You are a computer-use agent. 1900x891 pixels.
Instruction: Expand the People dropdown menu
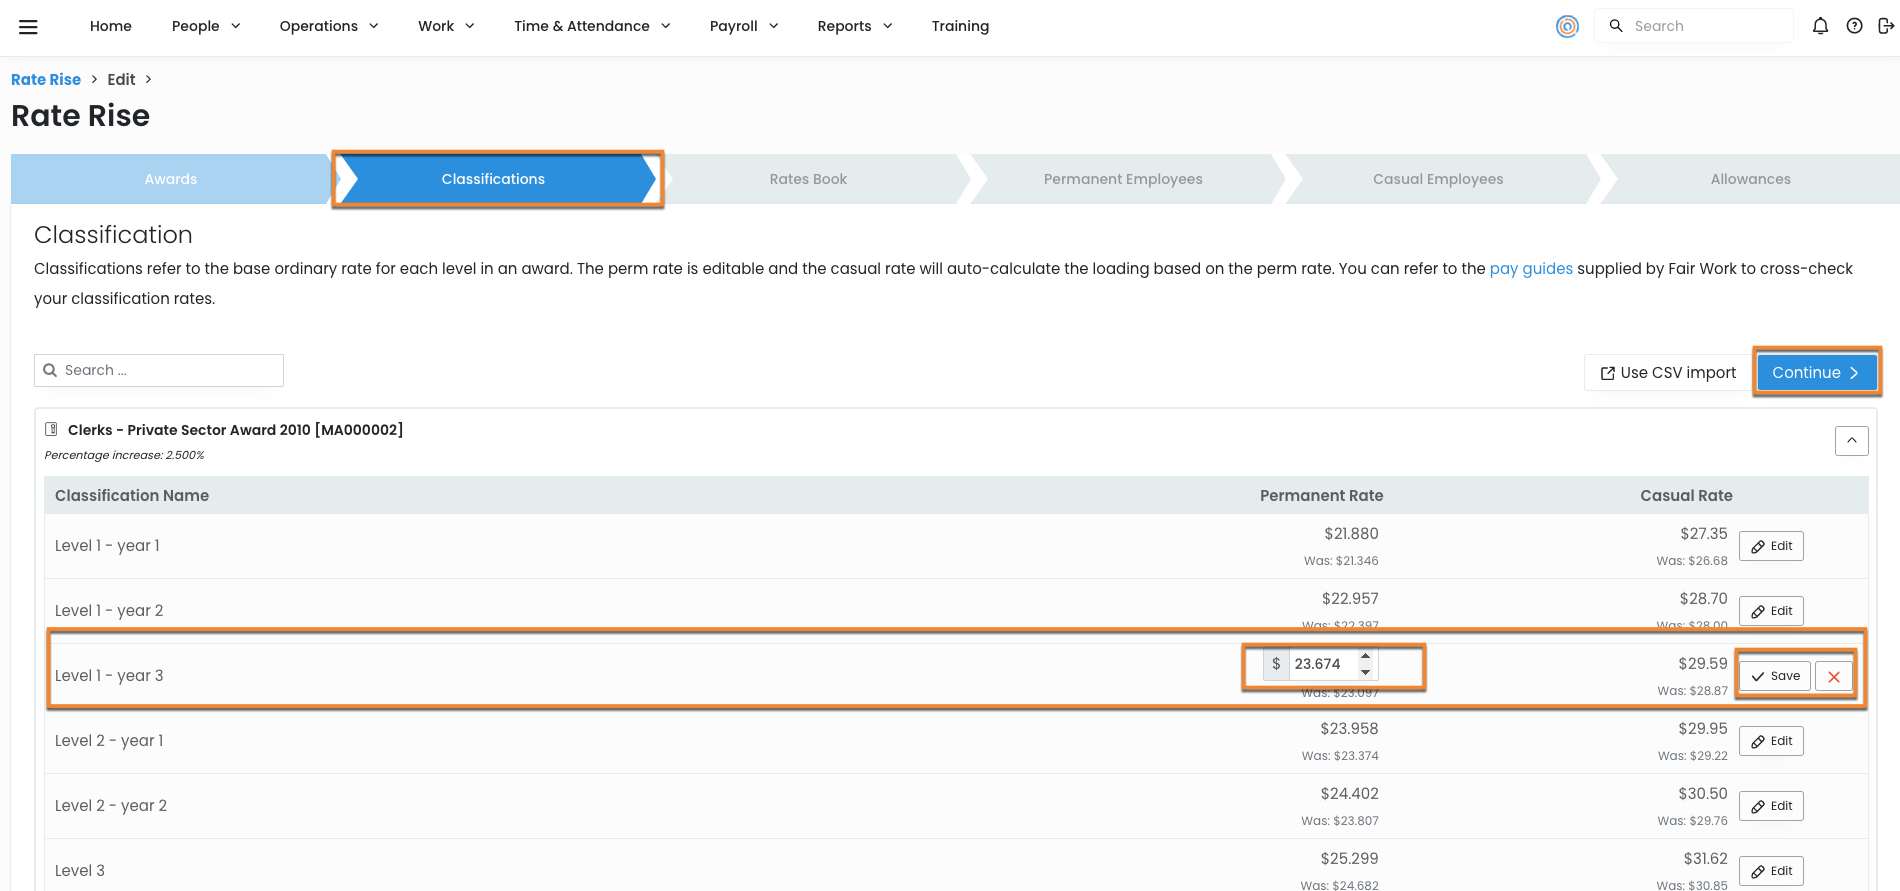206,26
